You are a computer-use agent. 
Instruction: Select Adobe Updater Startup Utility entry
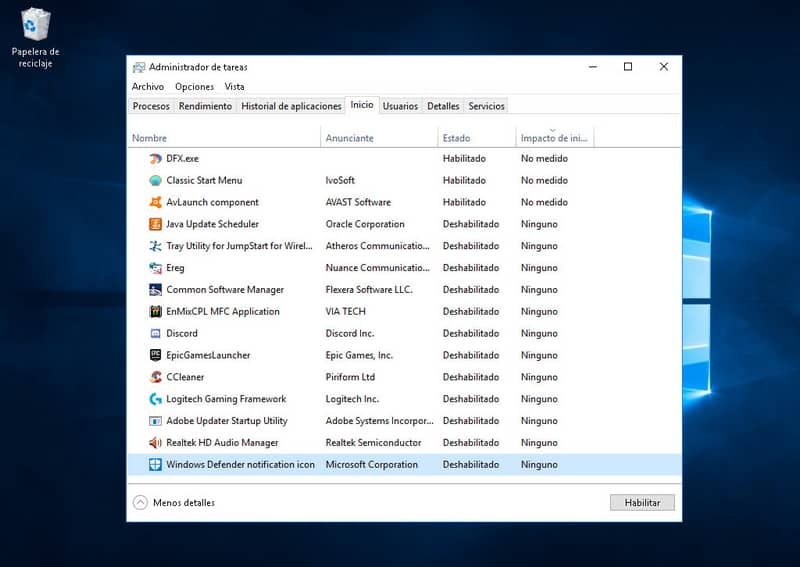pos(227,421)
